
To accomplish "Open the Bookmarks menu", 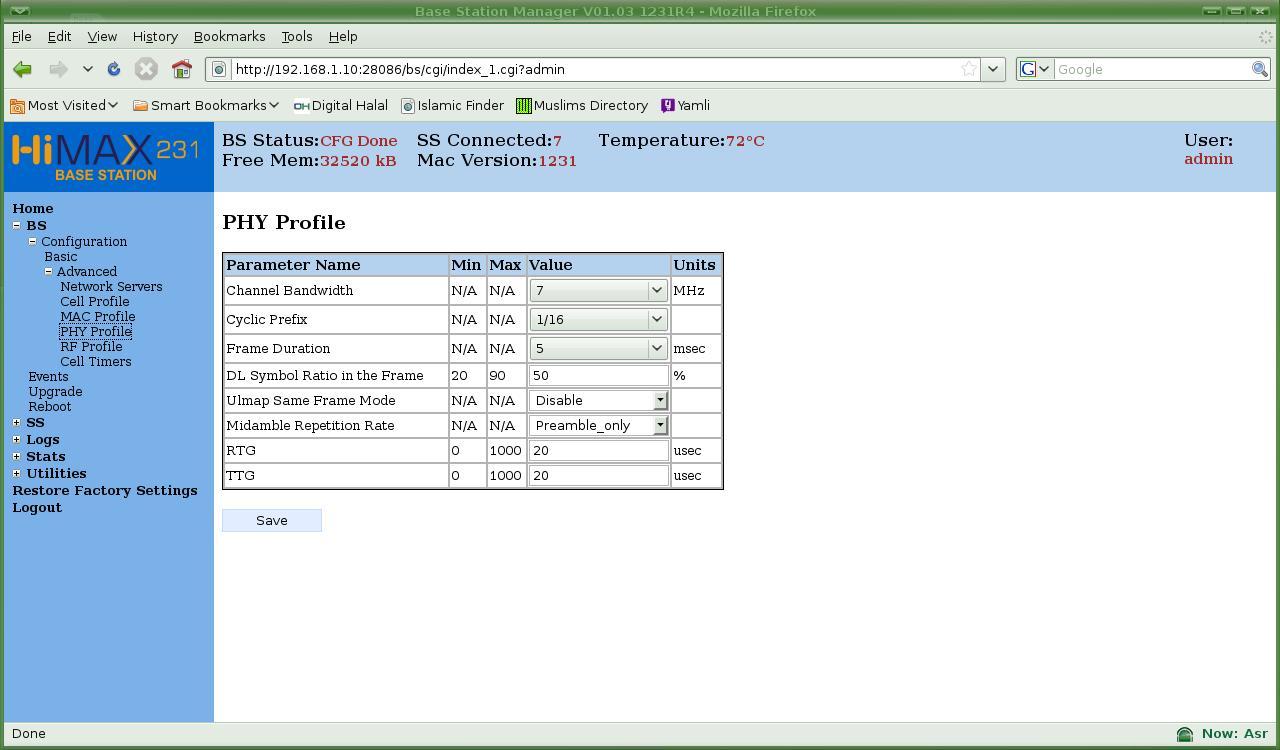I will [x=229, y=36].
